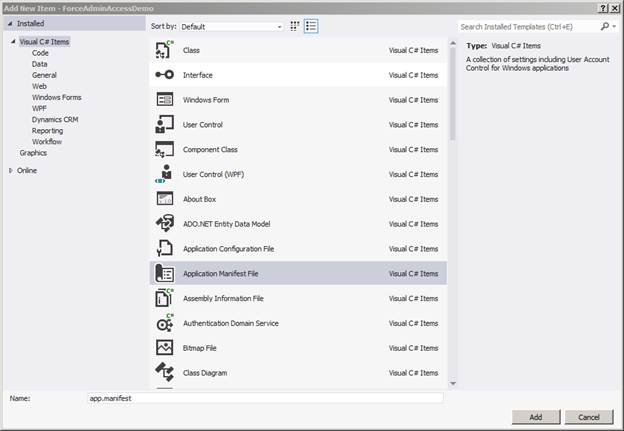The image size is (624, 431).
Task: Expand the Online templates node
Action: pyautogui.click(x=11, y=170)
